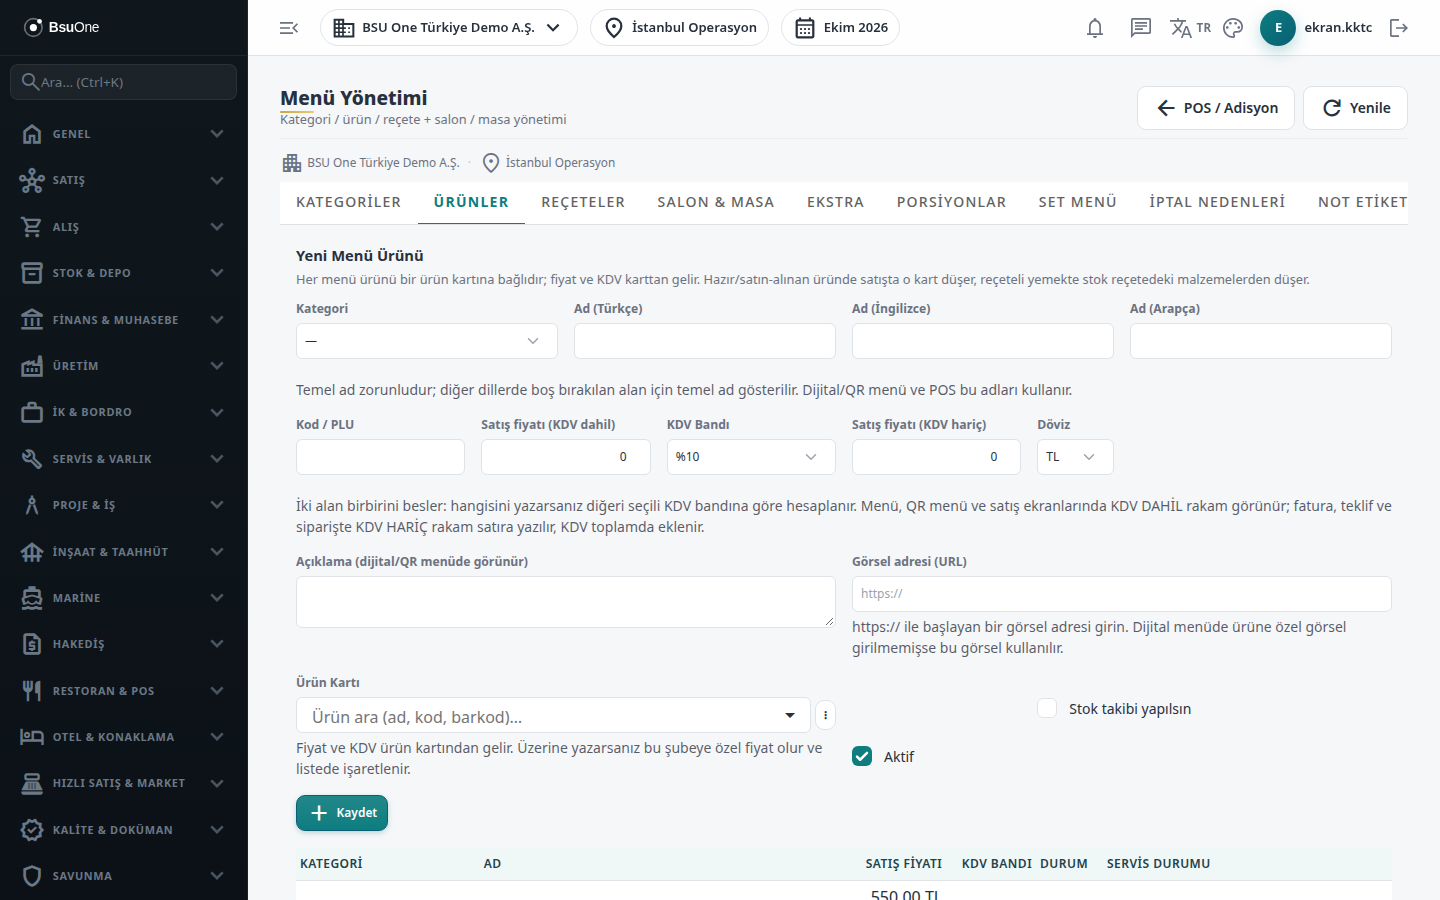Go back to POS / Adisyon

[x=1216, y=108]
